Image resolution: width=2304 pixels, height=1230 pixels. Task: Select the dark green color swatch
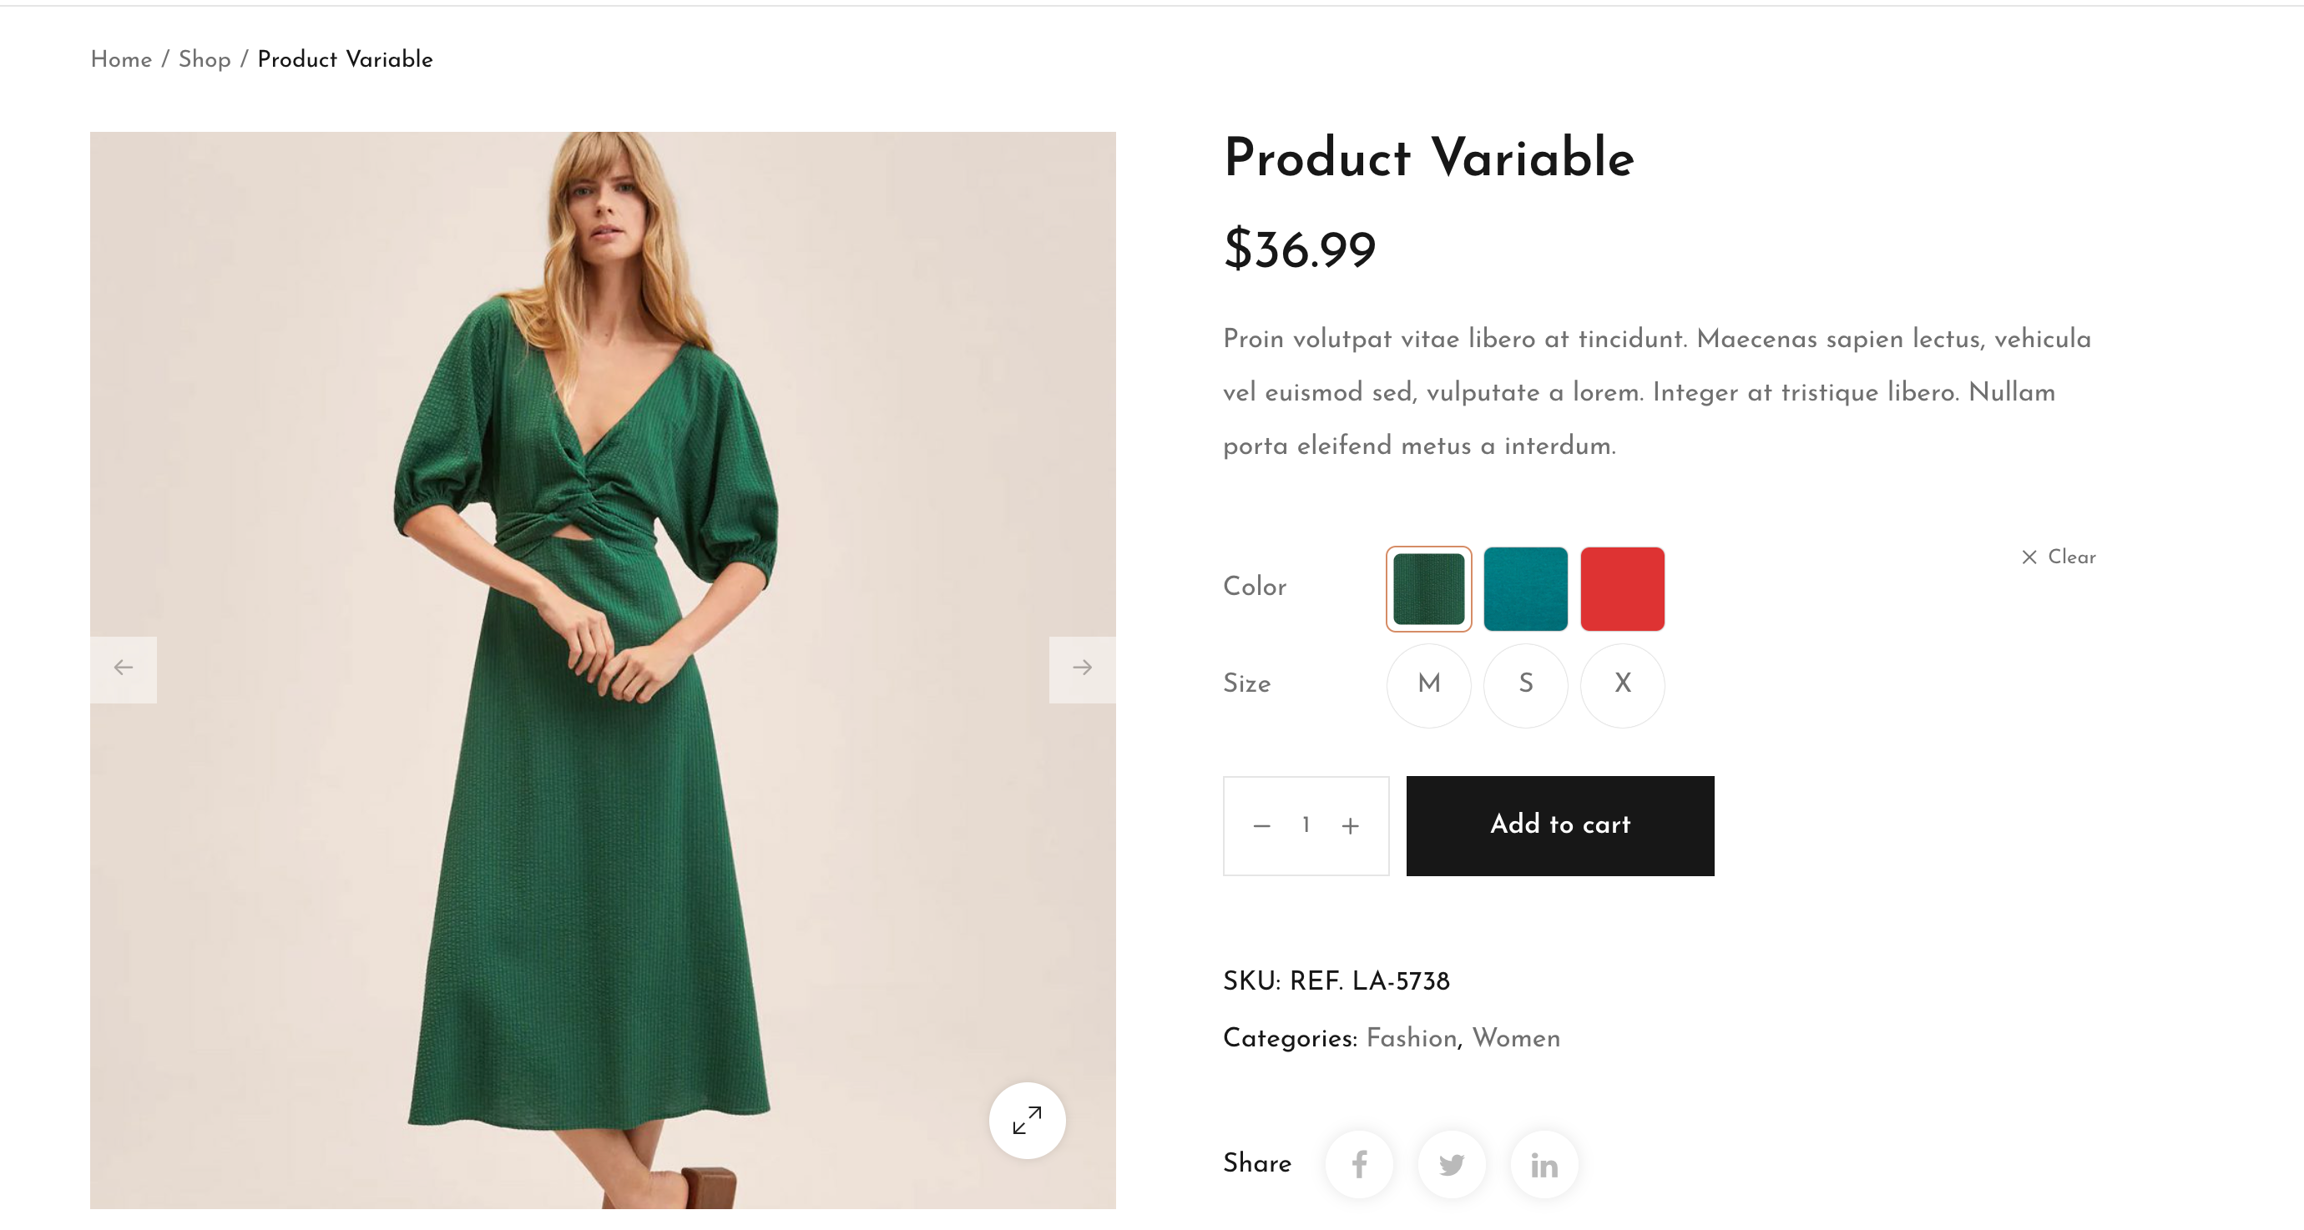click(x=1429, y=589)
